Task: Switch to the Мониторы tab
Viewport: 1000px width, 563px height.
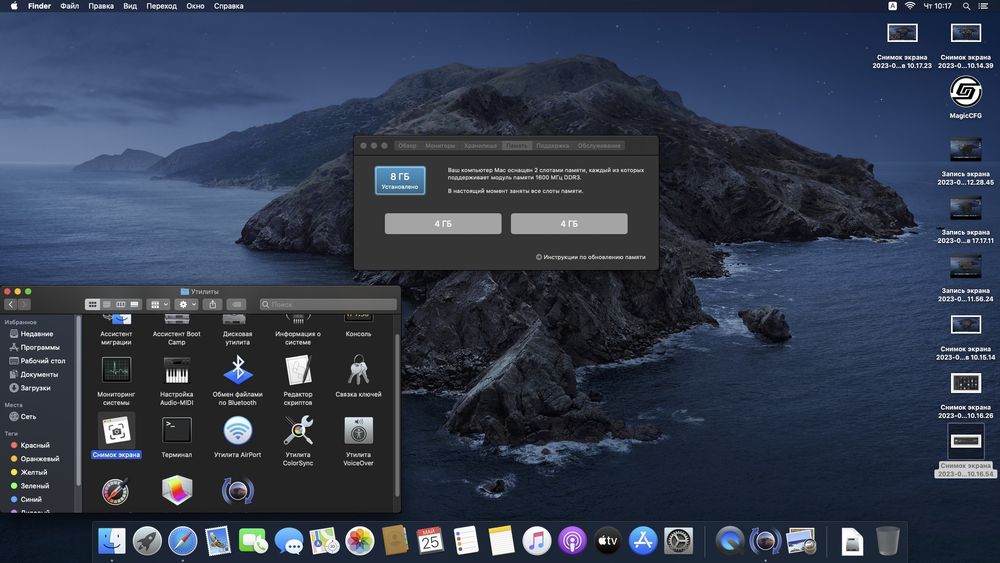Action: coord(440,145)
